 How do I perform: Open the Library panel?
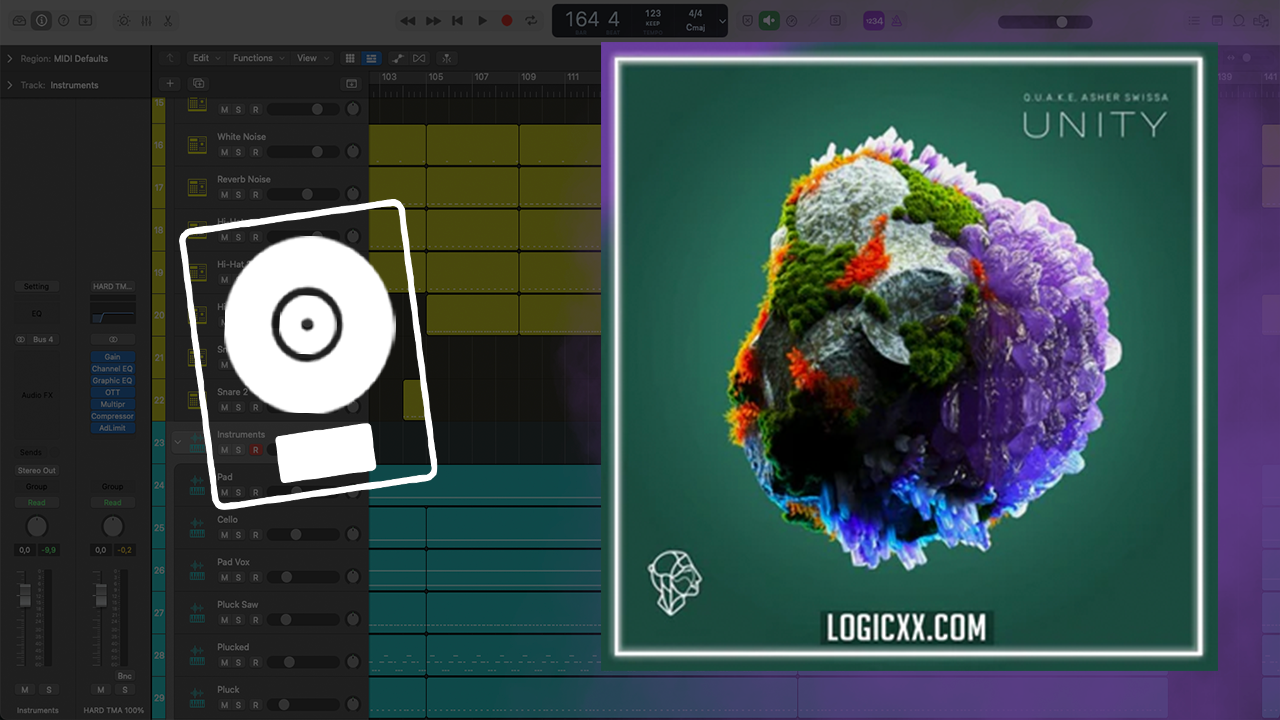[x=19, y=20]
